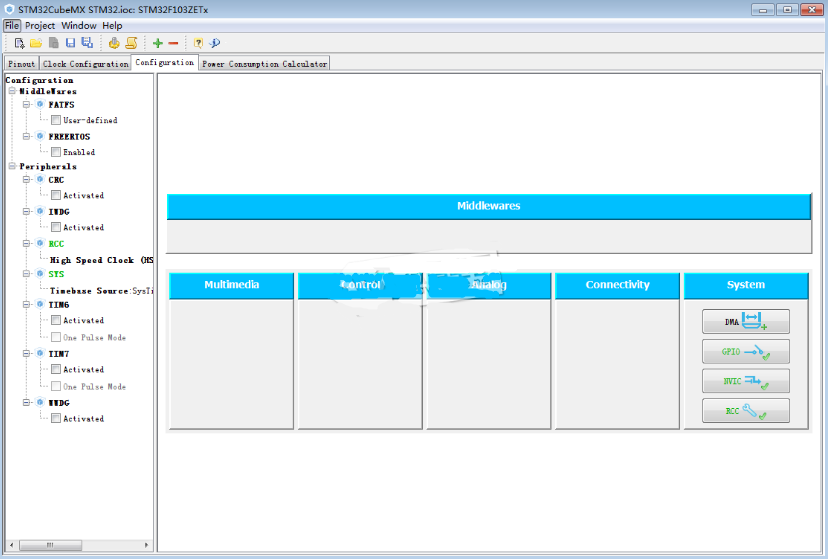Collapse the Peripherals tree node
The height and width of the screenshot is (559, 828).
(12, 166)
